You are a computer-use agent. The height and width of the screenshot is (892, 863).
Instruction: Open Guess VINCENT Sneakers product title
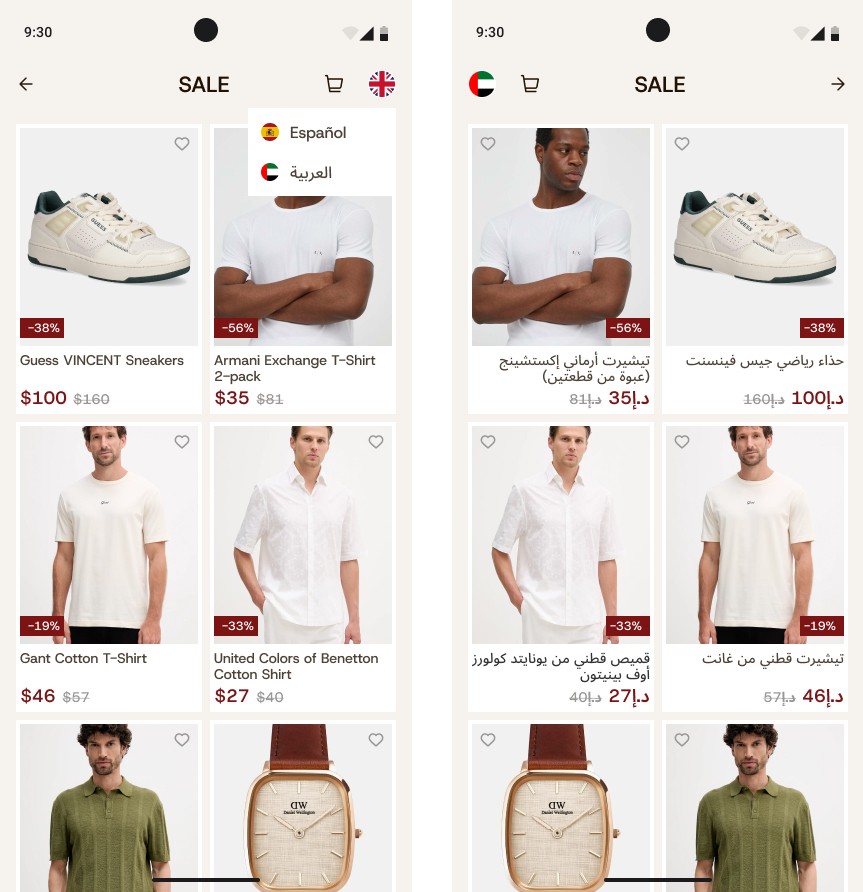click(x=102, y=361)
